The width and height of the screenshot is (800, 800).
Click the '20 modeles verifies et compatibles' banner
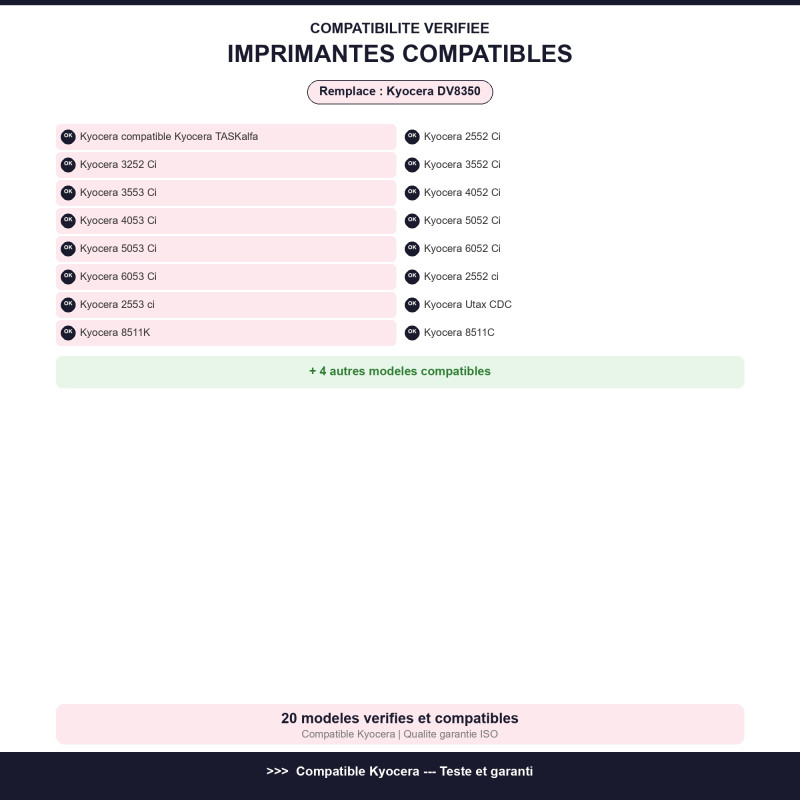click(400, 724)
